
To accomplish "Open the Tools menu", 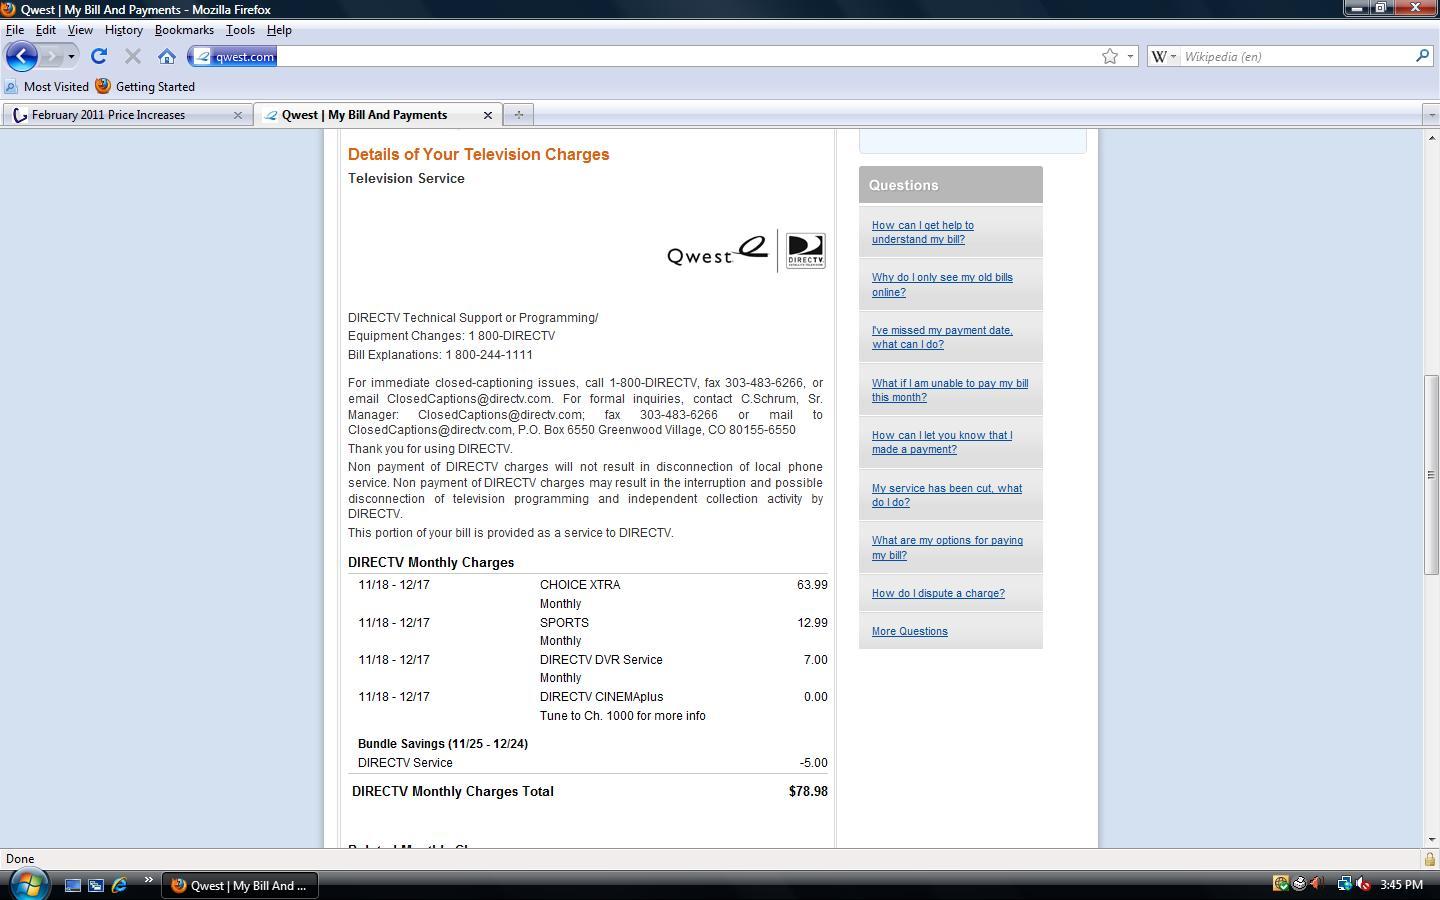I will point(240,30).
